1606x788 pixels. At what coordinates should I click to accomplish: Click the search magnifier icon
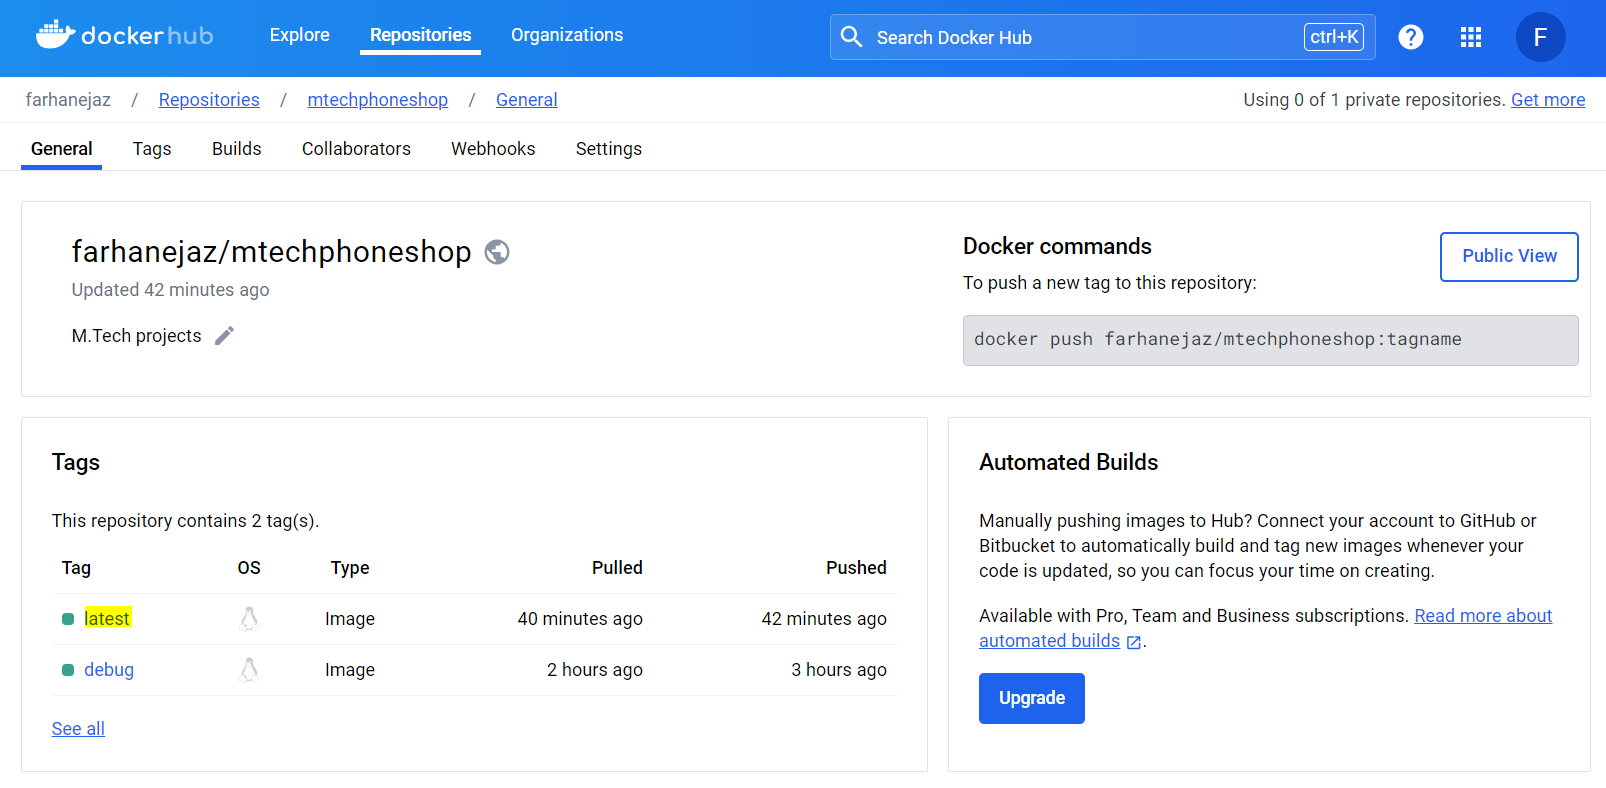[x=851, y=37]
